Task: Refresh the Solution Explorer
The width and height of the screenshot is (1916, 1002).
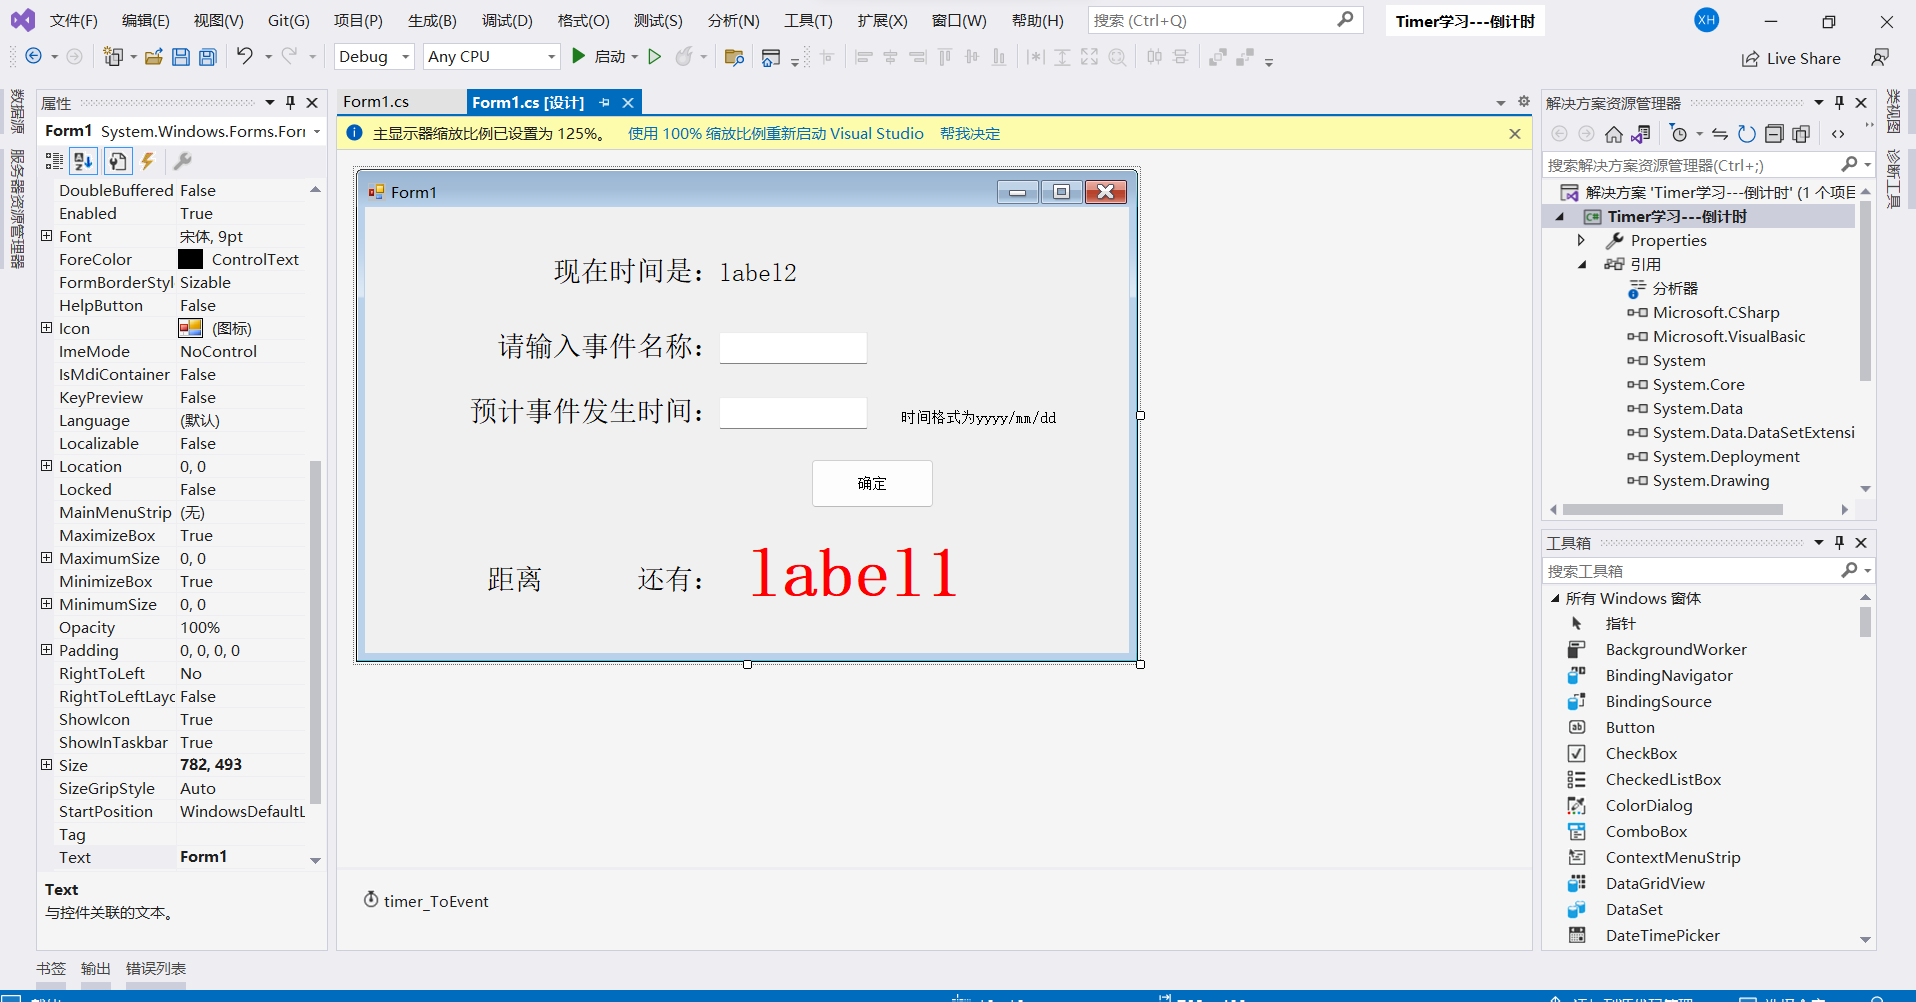Action: coord(1747,133)
